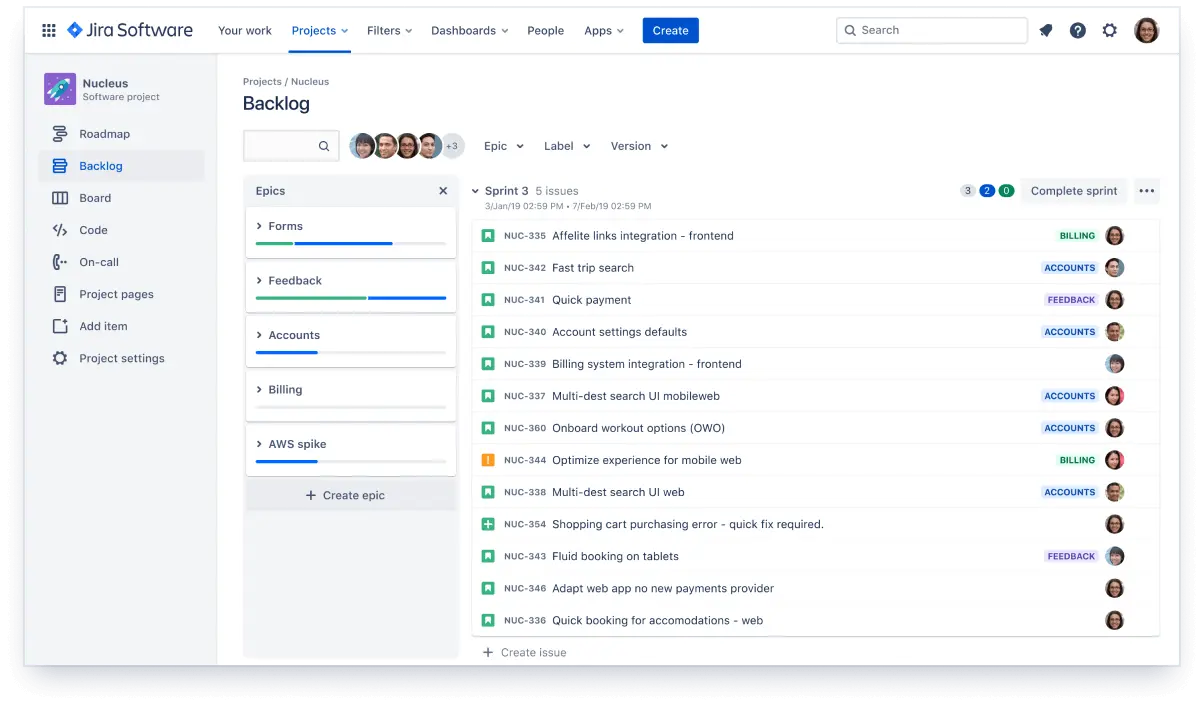The height and width of the screenshot is (706, 1203).
Task: Open the help question mark icon
Action: pyautogui.click(x=1077, y=30)
